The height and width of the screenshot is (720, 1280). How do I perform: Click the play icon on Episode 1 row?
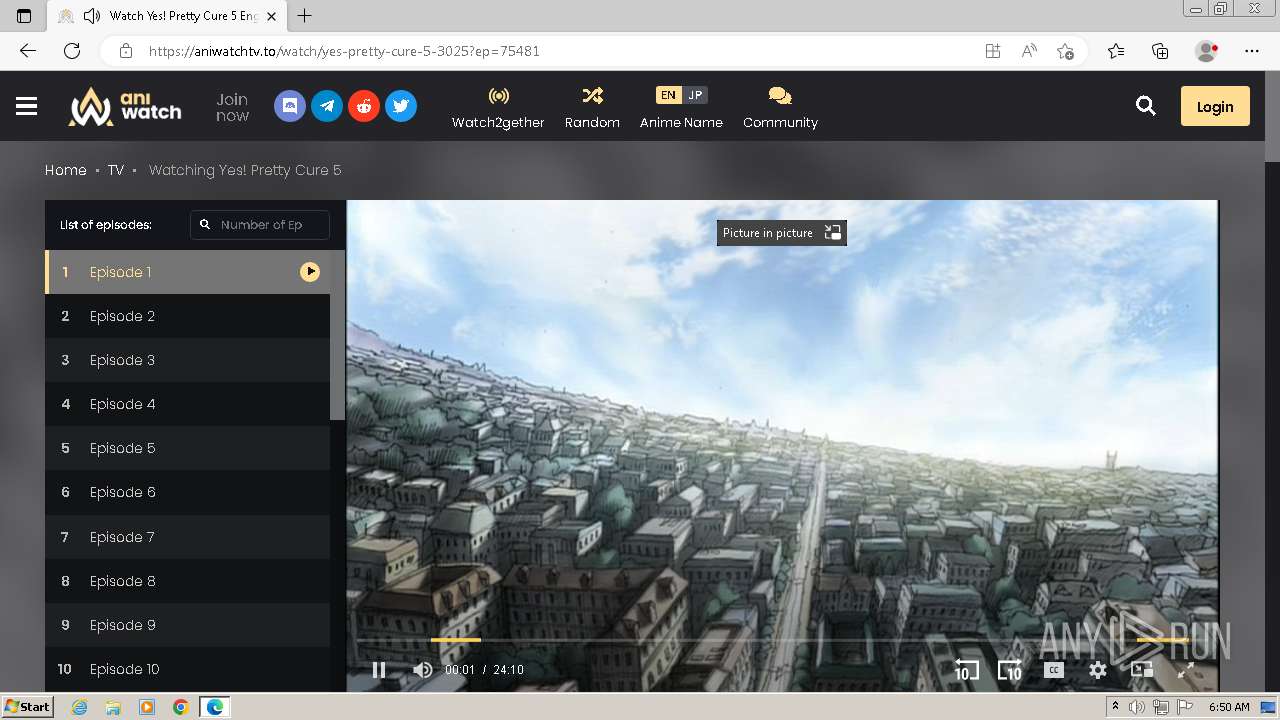(x=310, y=272)
